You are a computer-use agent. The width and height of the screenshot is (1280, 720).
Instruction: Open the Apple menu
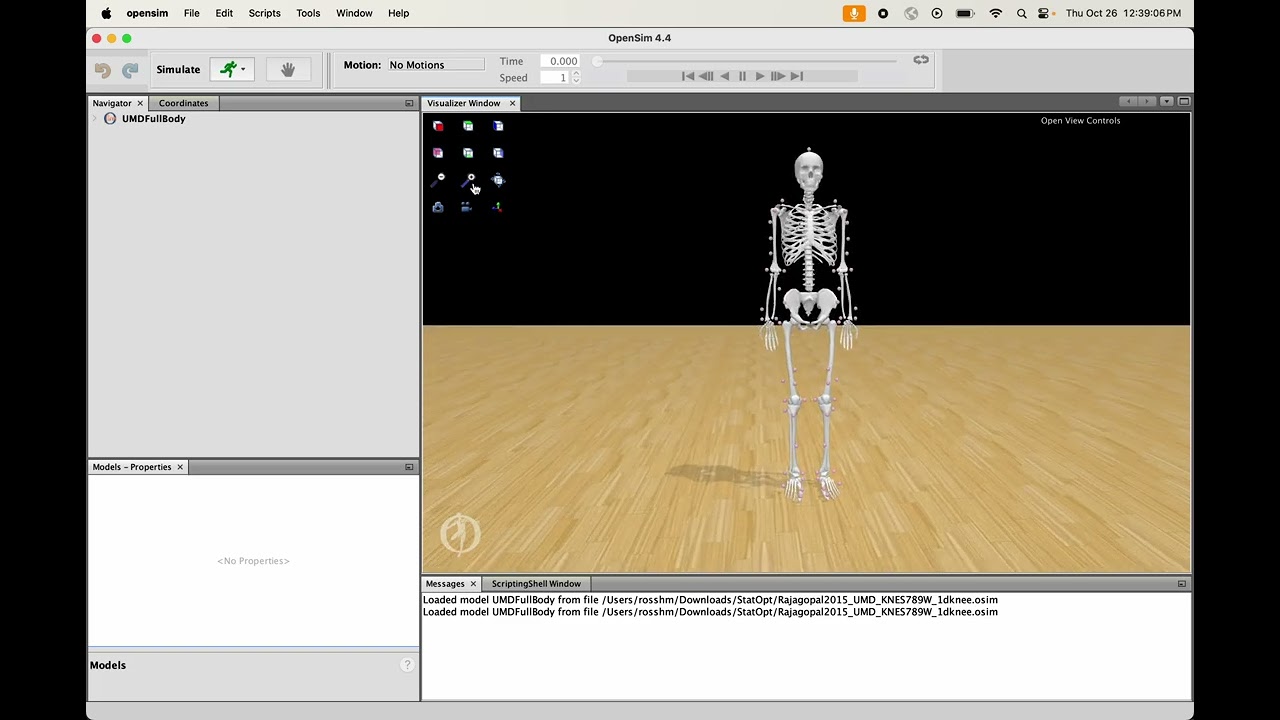106,13
